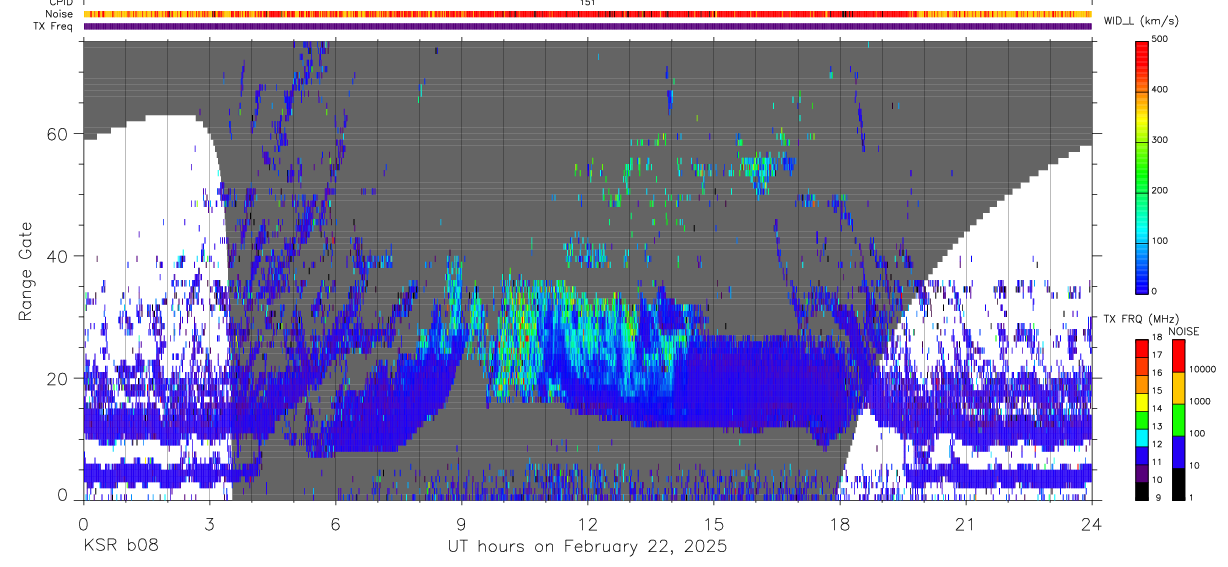
Task: Click the 400 tick on width colorbar
Action: click(1161, 90)
